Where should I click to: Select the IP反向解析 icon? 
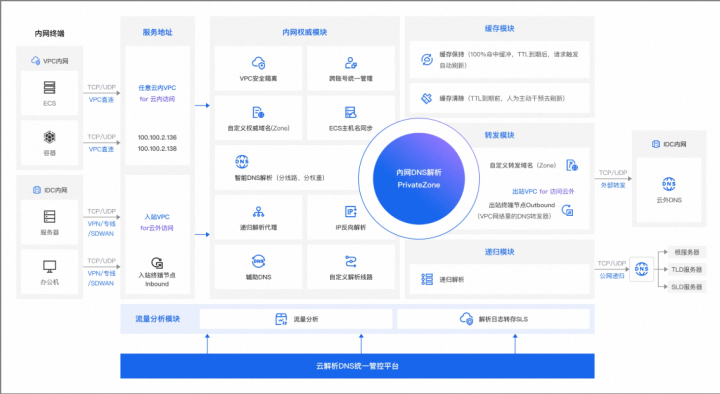351,212
